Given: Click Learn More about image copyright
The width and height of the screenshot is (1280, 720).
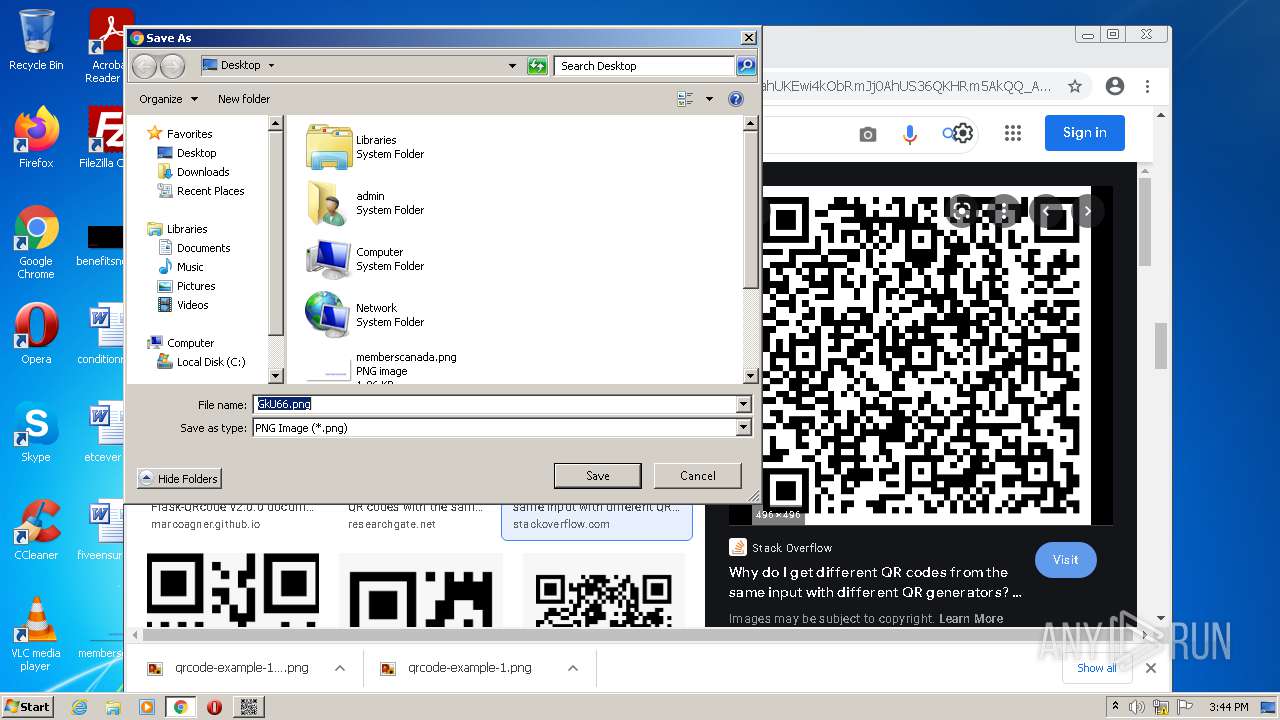Looking at the screenshot, I should pos(970,619).
